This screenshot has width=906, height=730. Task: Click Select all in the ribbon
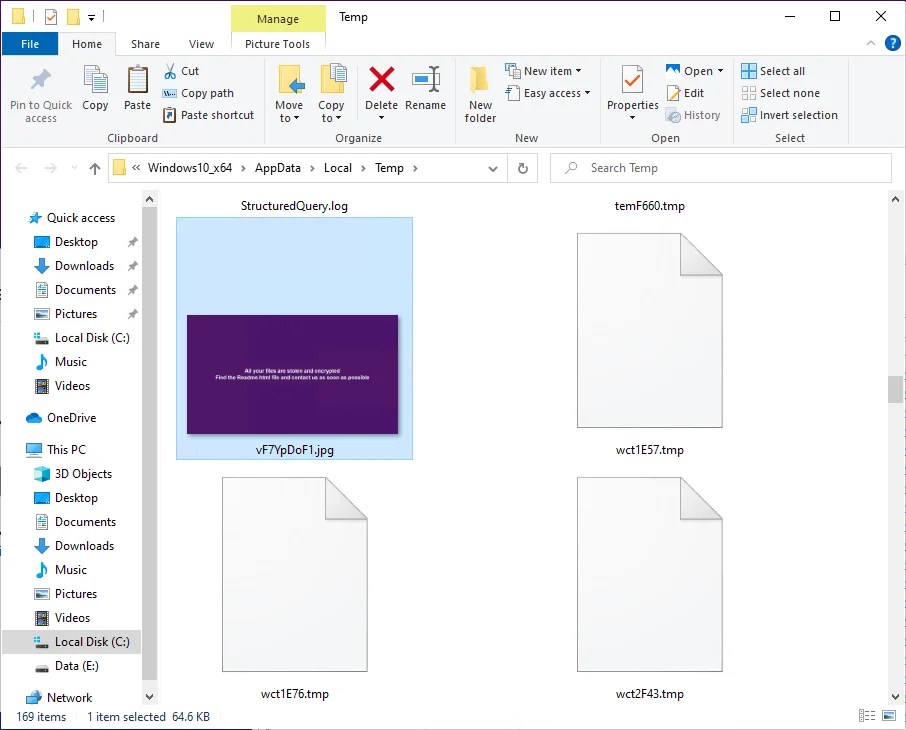click(773, 71)
